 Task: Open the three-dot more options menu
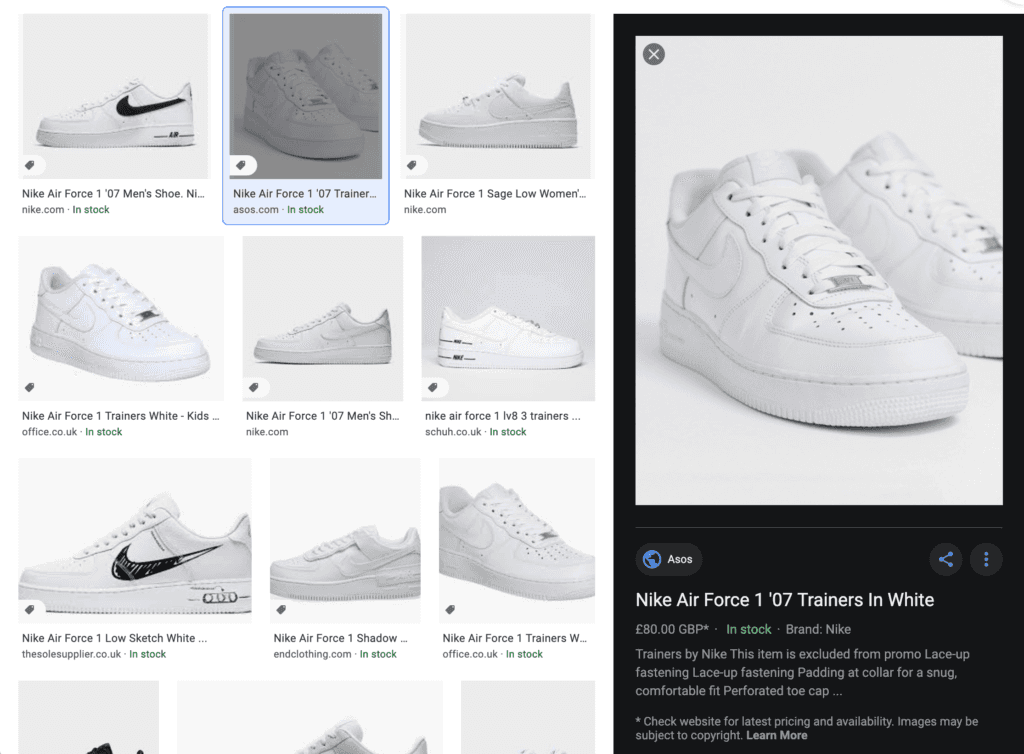986,559
